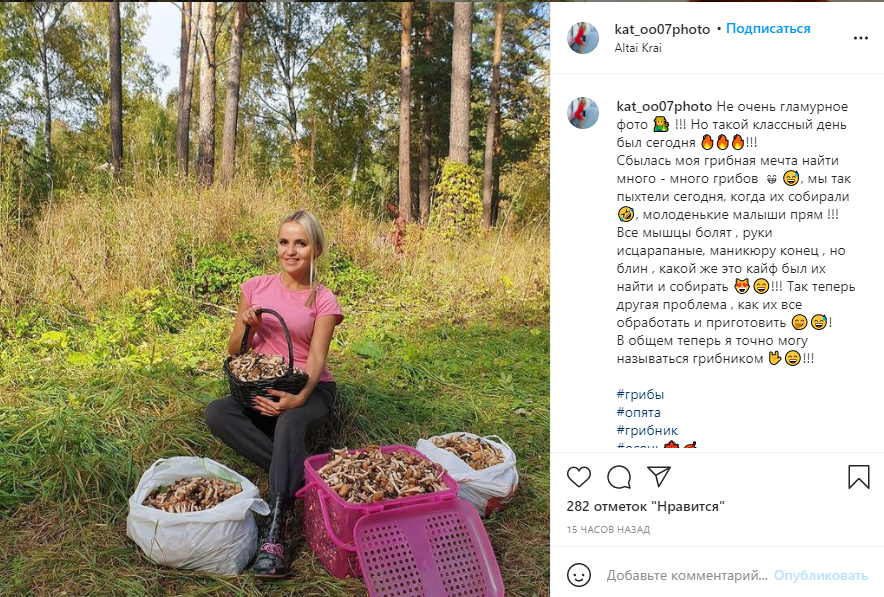Viewport: 884px width, 597px height.
Task: Share post with paper plane icon
Action: coord(658,476)
